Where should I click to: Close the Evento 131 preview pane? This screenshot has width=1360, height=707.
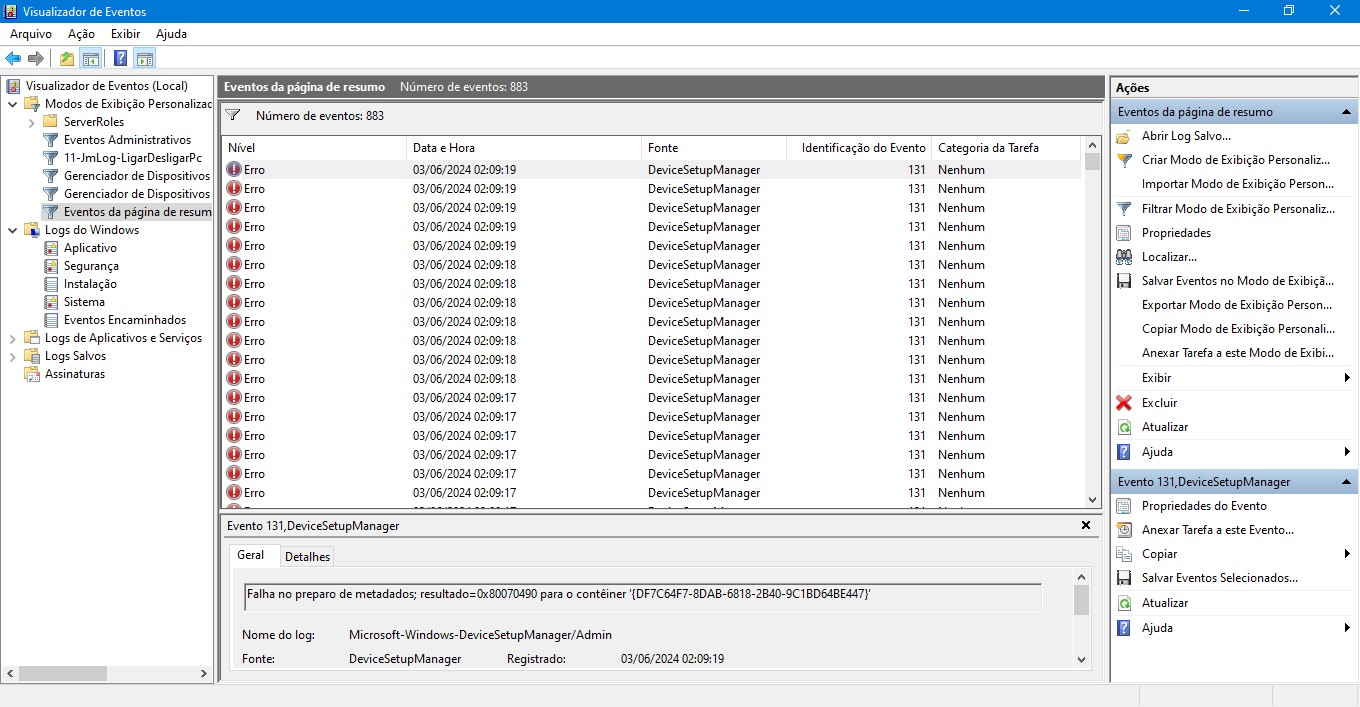1086,525
